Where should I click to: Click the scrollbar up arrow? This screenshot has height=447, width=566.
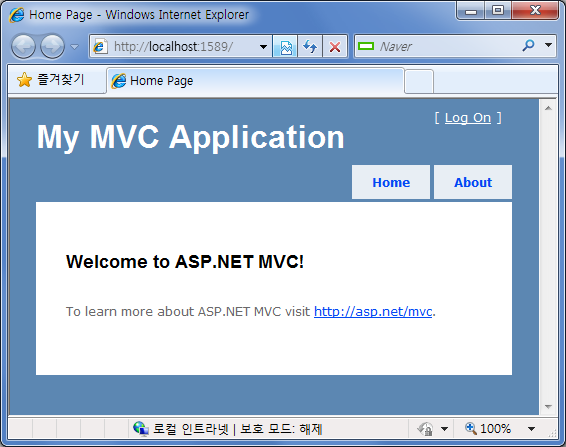click(548, 108)
